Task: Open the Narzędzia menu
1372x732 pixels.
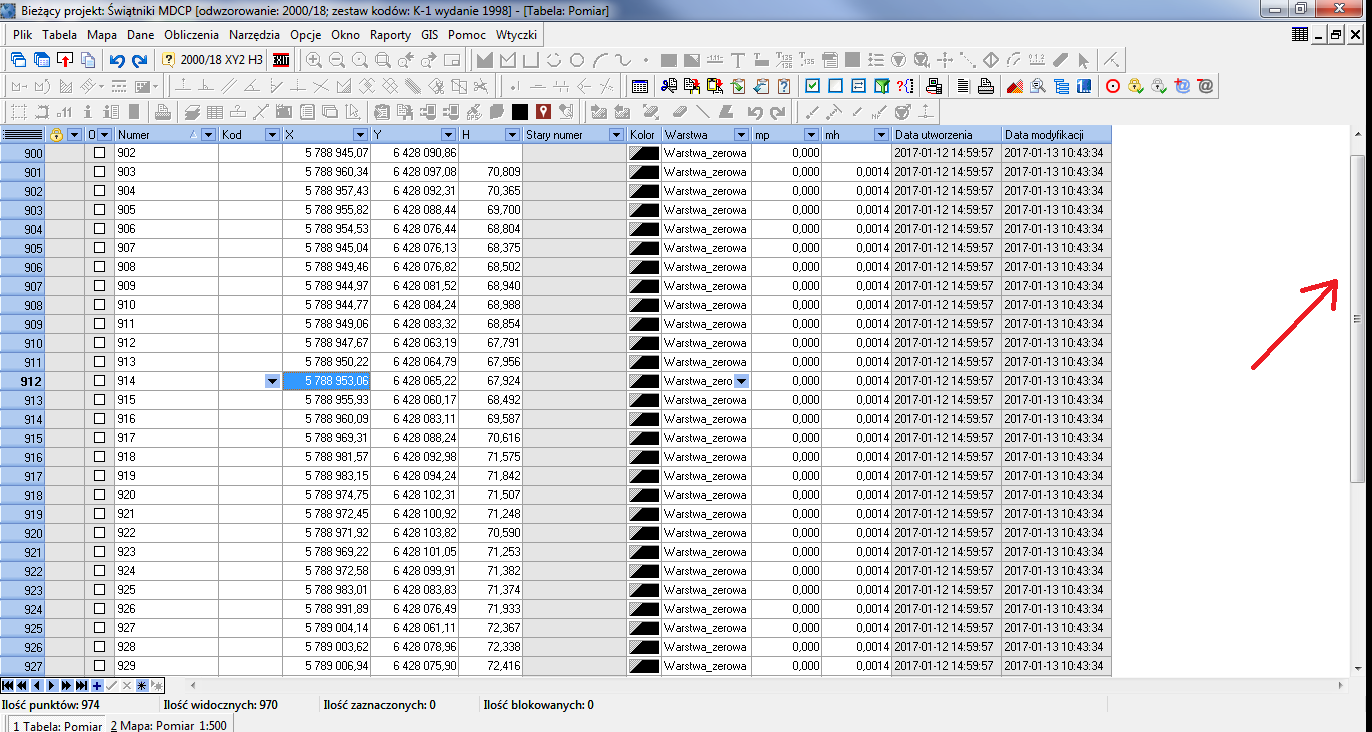Action: 254,34
